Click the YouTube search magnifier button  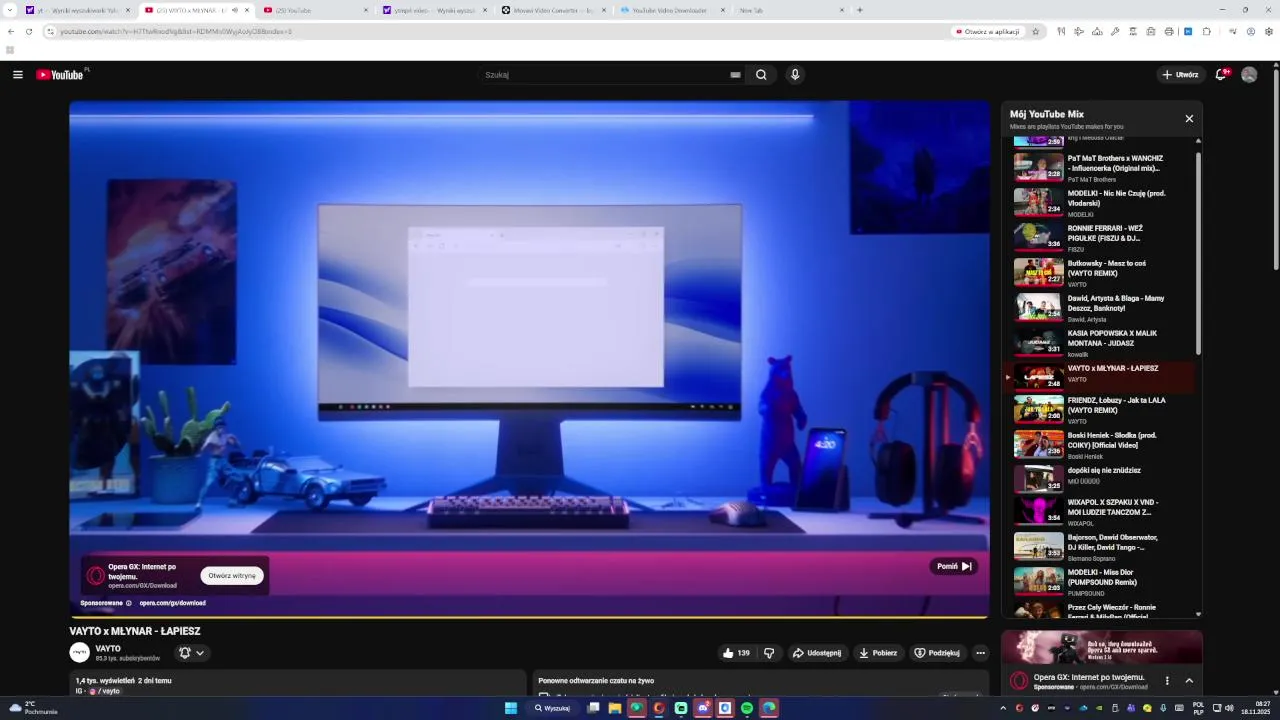pos(761,75)
